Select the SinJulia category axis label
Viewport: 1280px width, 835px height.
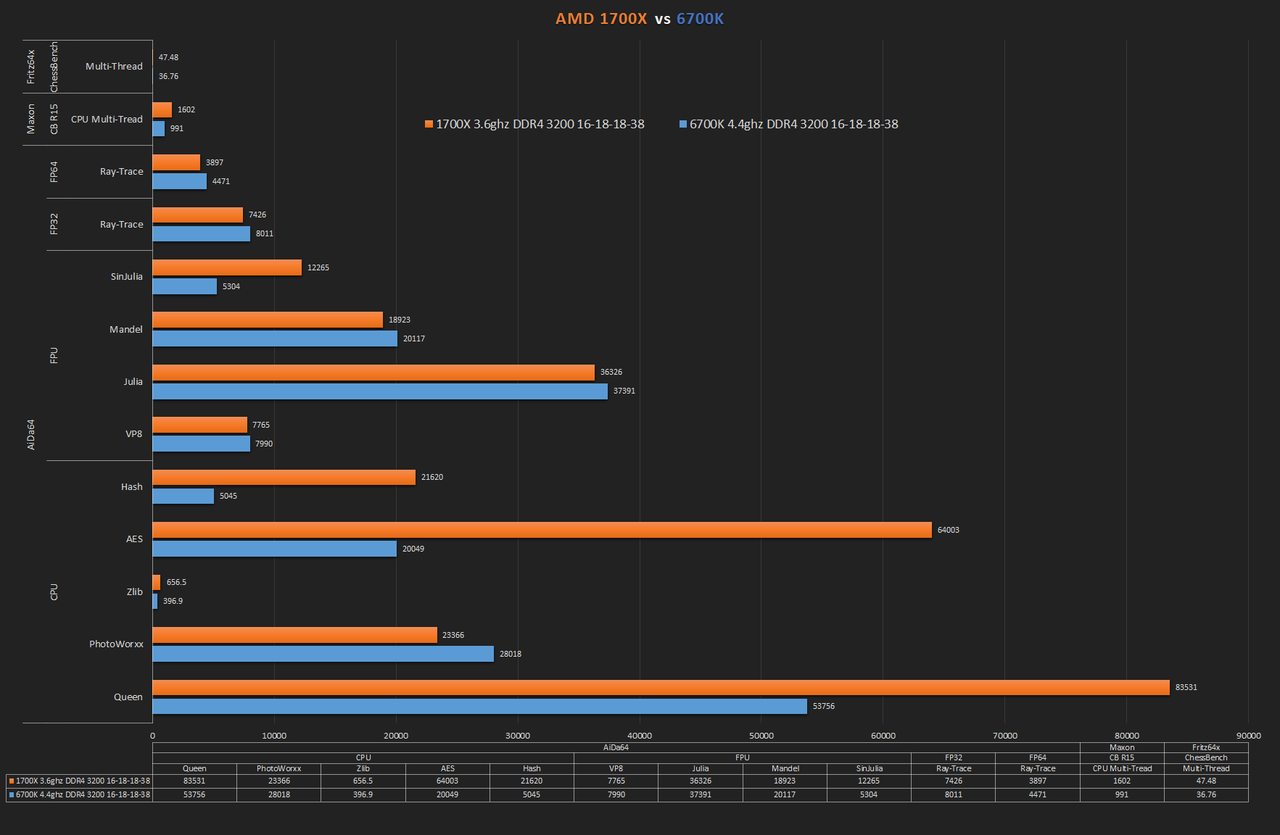[125, 277]
